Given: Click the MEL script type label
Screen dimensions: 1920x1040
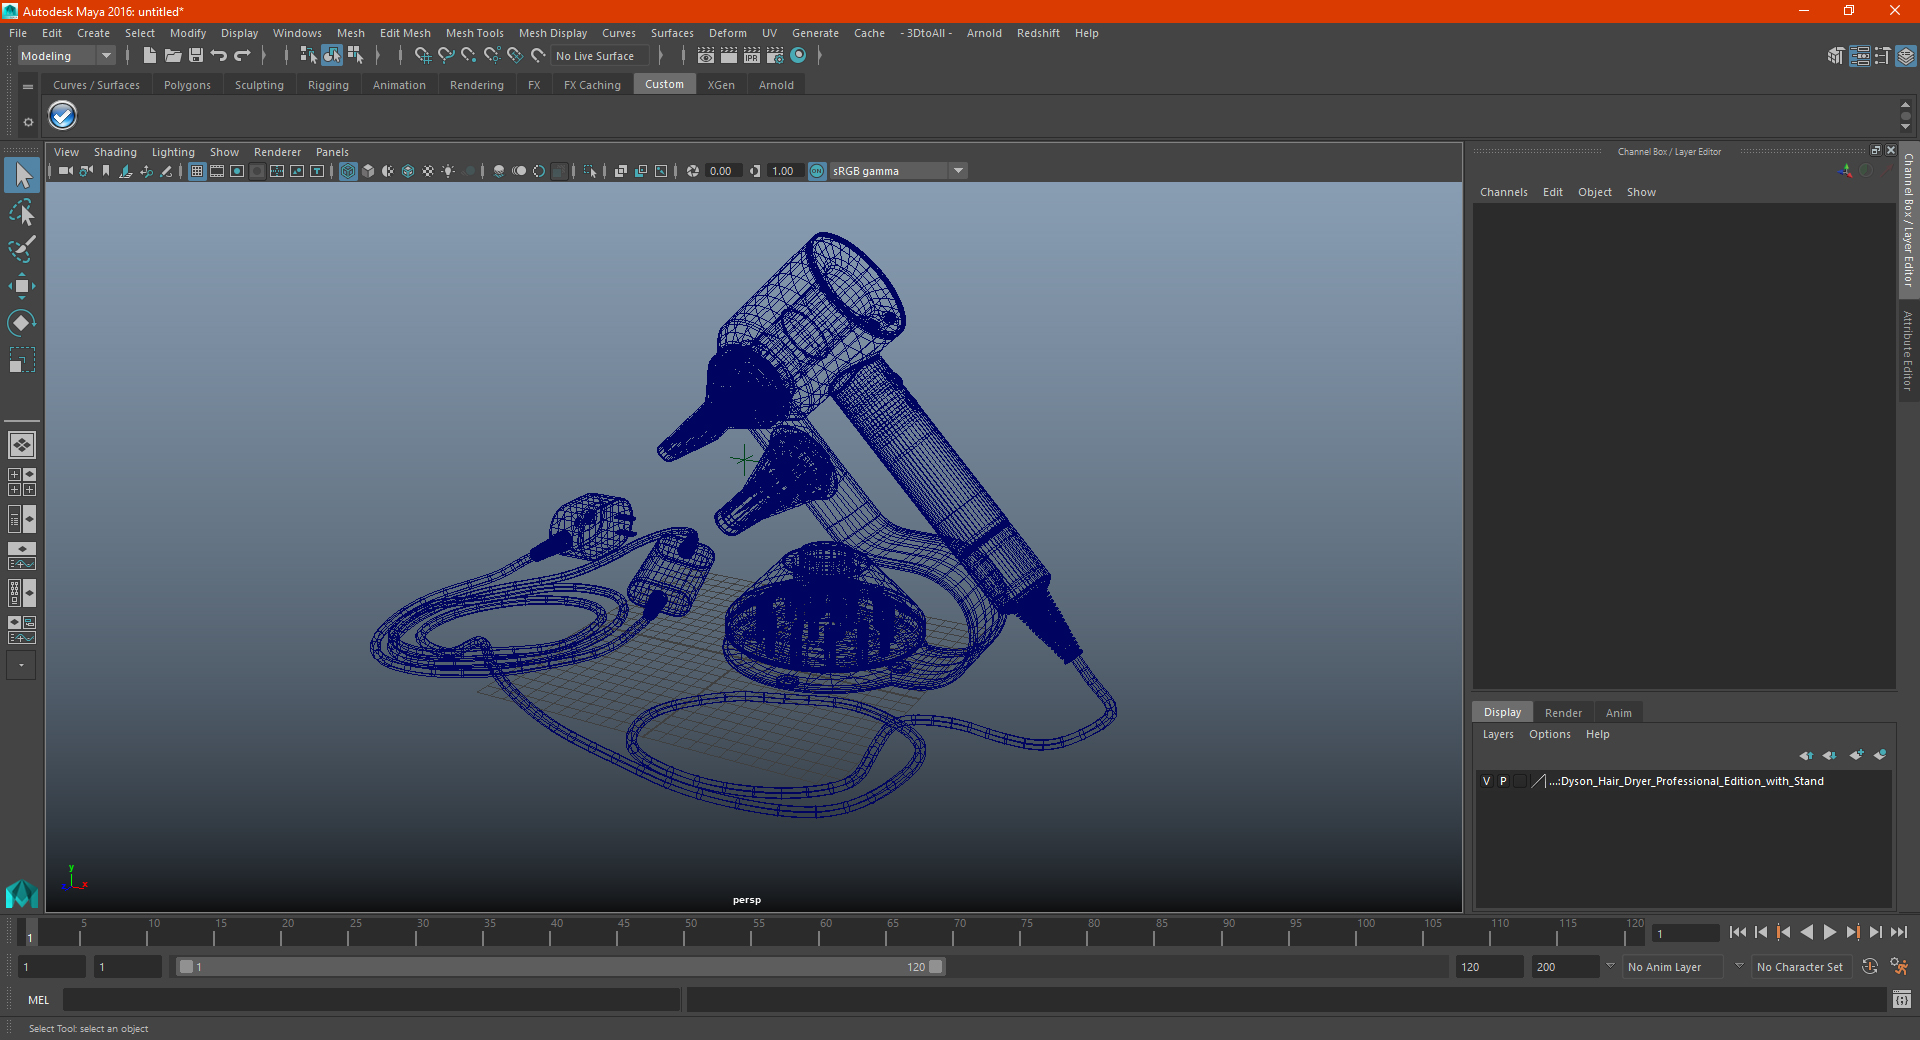Looking at the screenshot, I should click(39, 1000).
